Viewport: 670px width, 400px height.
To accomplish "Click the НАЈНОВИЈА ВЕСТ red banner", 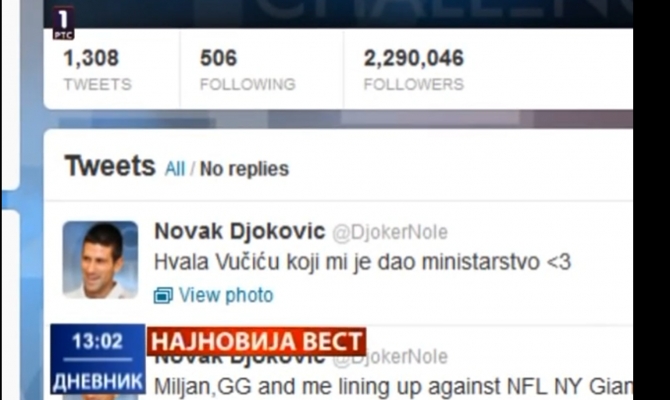I will [x=256, y=341].
